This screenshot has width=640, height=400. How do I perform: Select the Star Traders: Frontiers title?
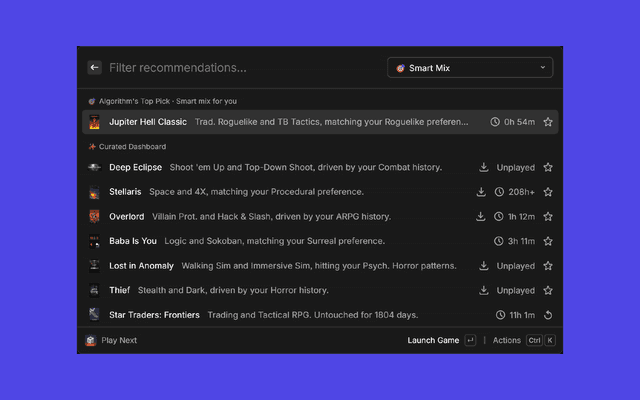coord(154,315)
